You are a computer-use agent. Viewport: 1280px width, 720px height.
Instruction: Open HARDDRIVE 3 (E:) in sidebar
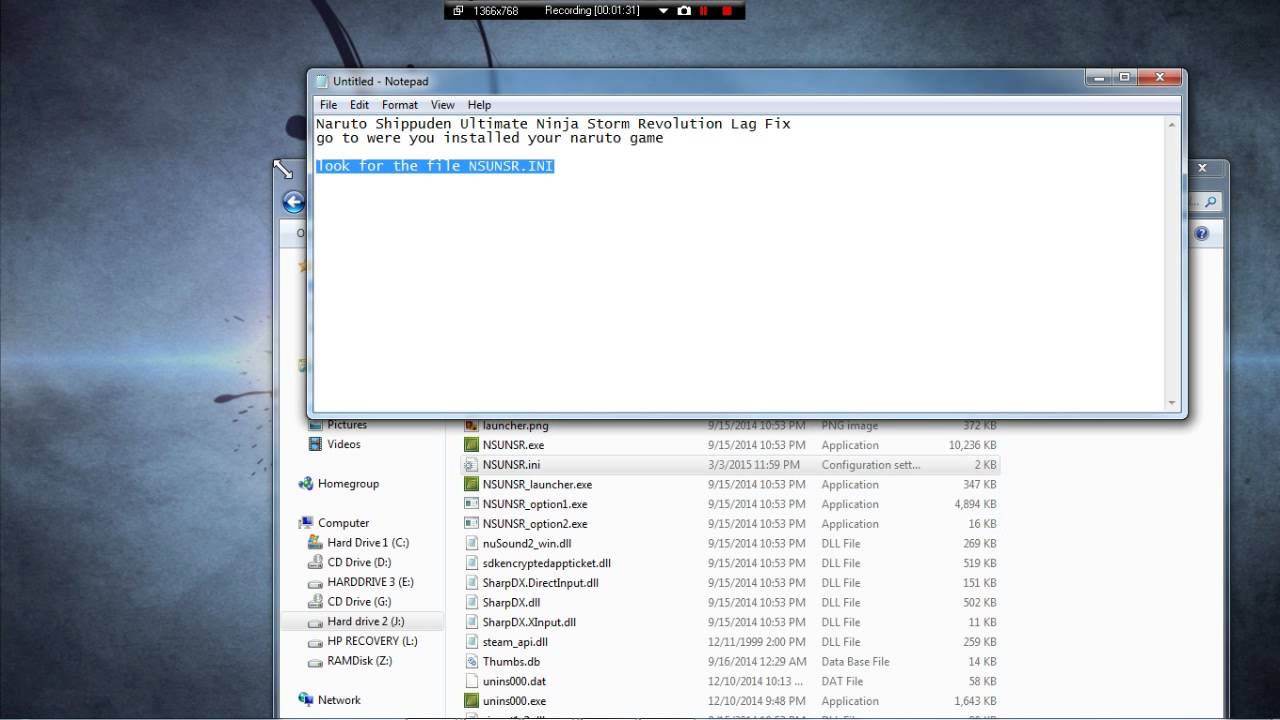(370, 582)
